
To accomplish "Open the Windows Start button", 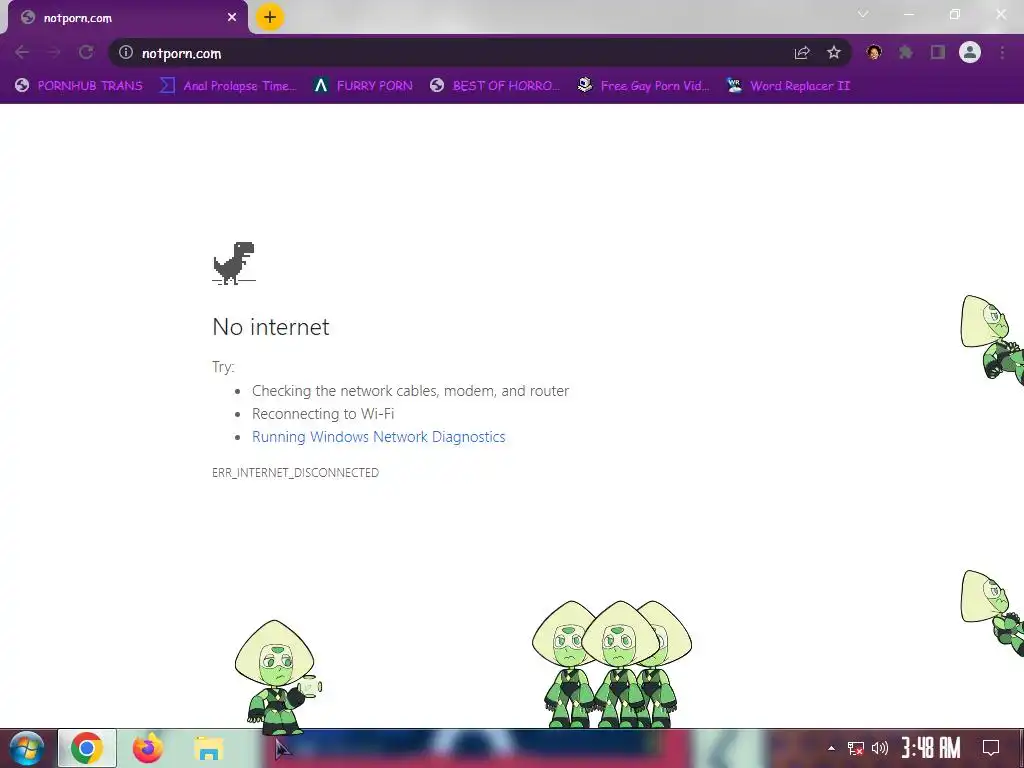I will coord(27,748).
